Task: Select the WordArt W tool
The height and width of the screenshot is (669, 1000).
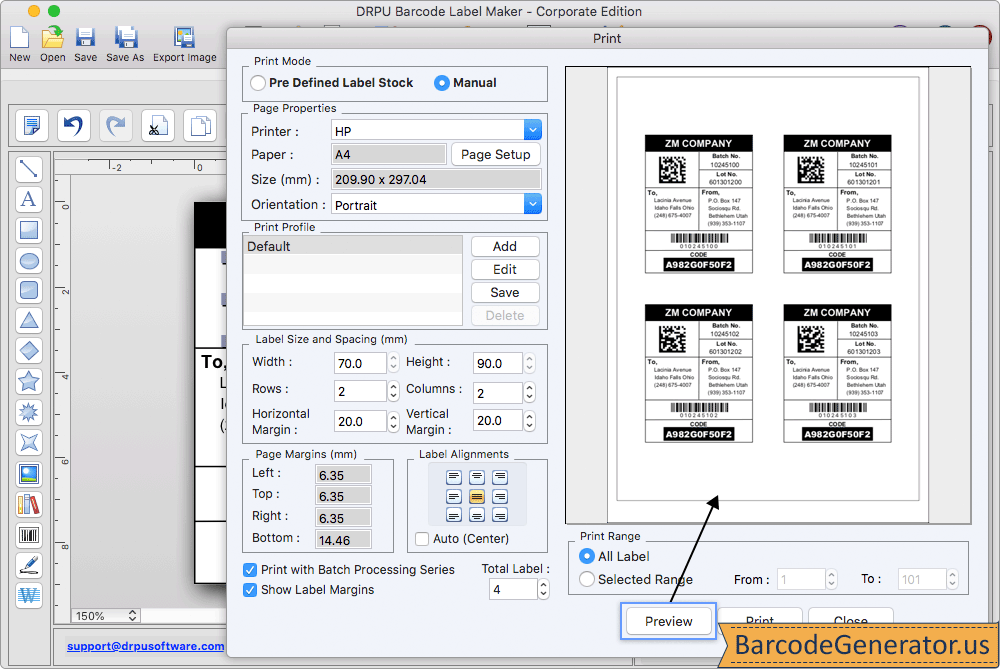Action: [x=29, y=596]
